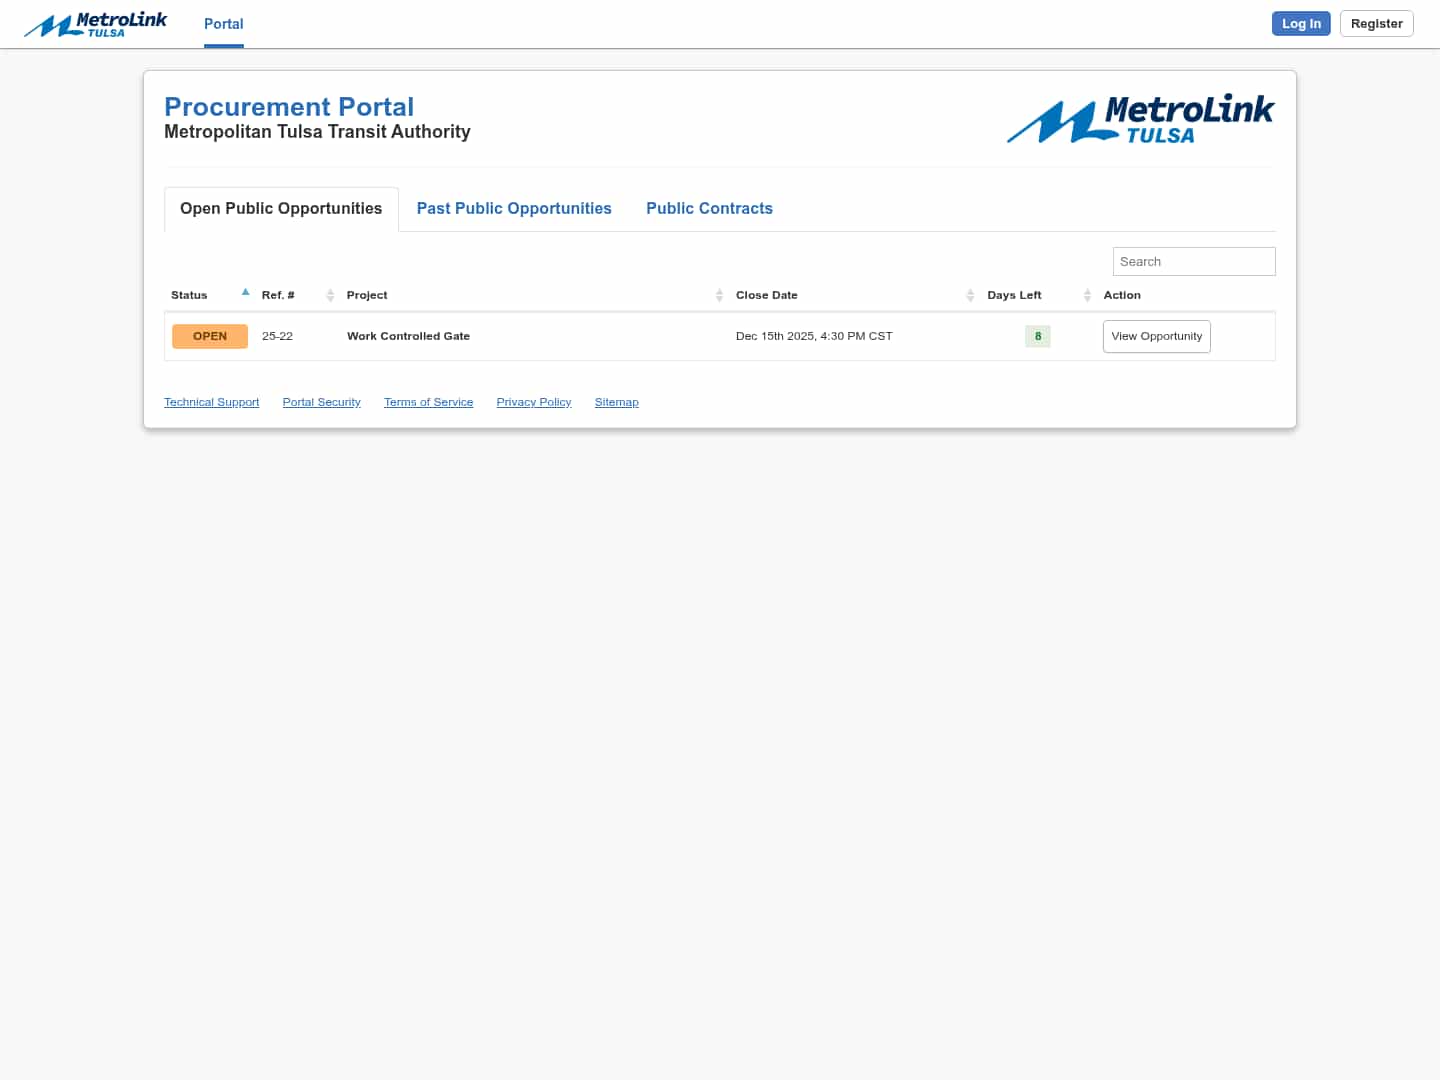Click the large MetroLink Tulsa portal logo
The width and height of the screenshot is (1440, 1080).
click(x=1140, y=120)
